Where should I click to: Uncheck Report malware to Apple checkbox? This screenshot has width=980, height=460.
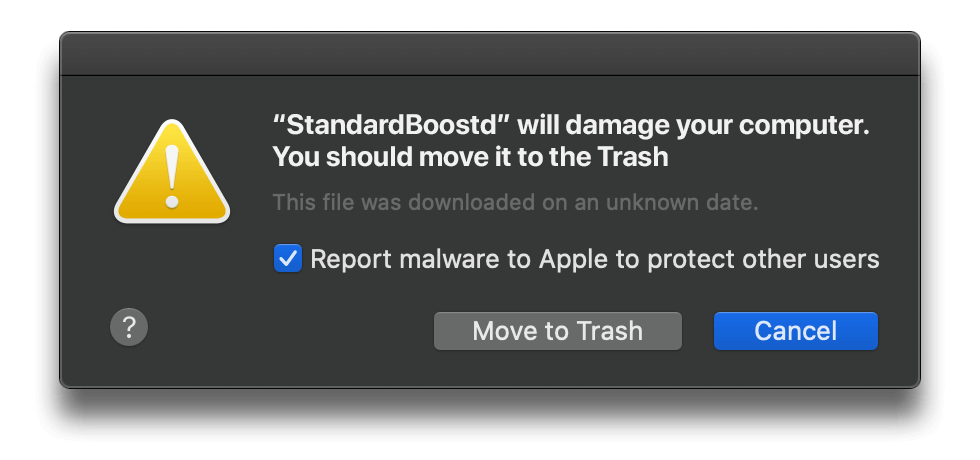[288, 259]
